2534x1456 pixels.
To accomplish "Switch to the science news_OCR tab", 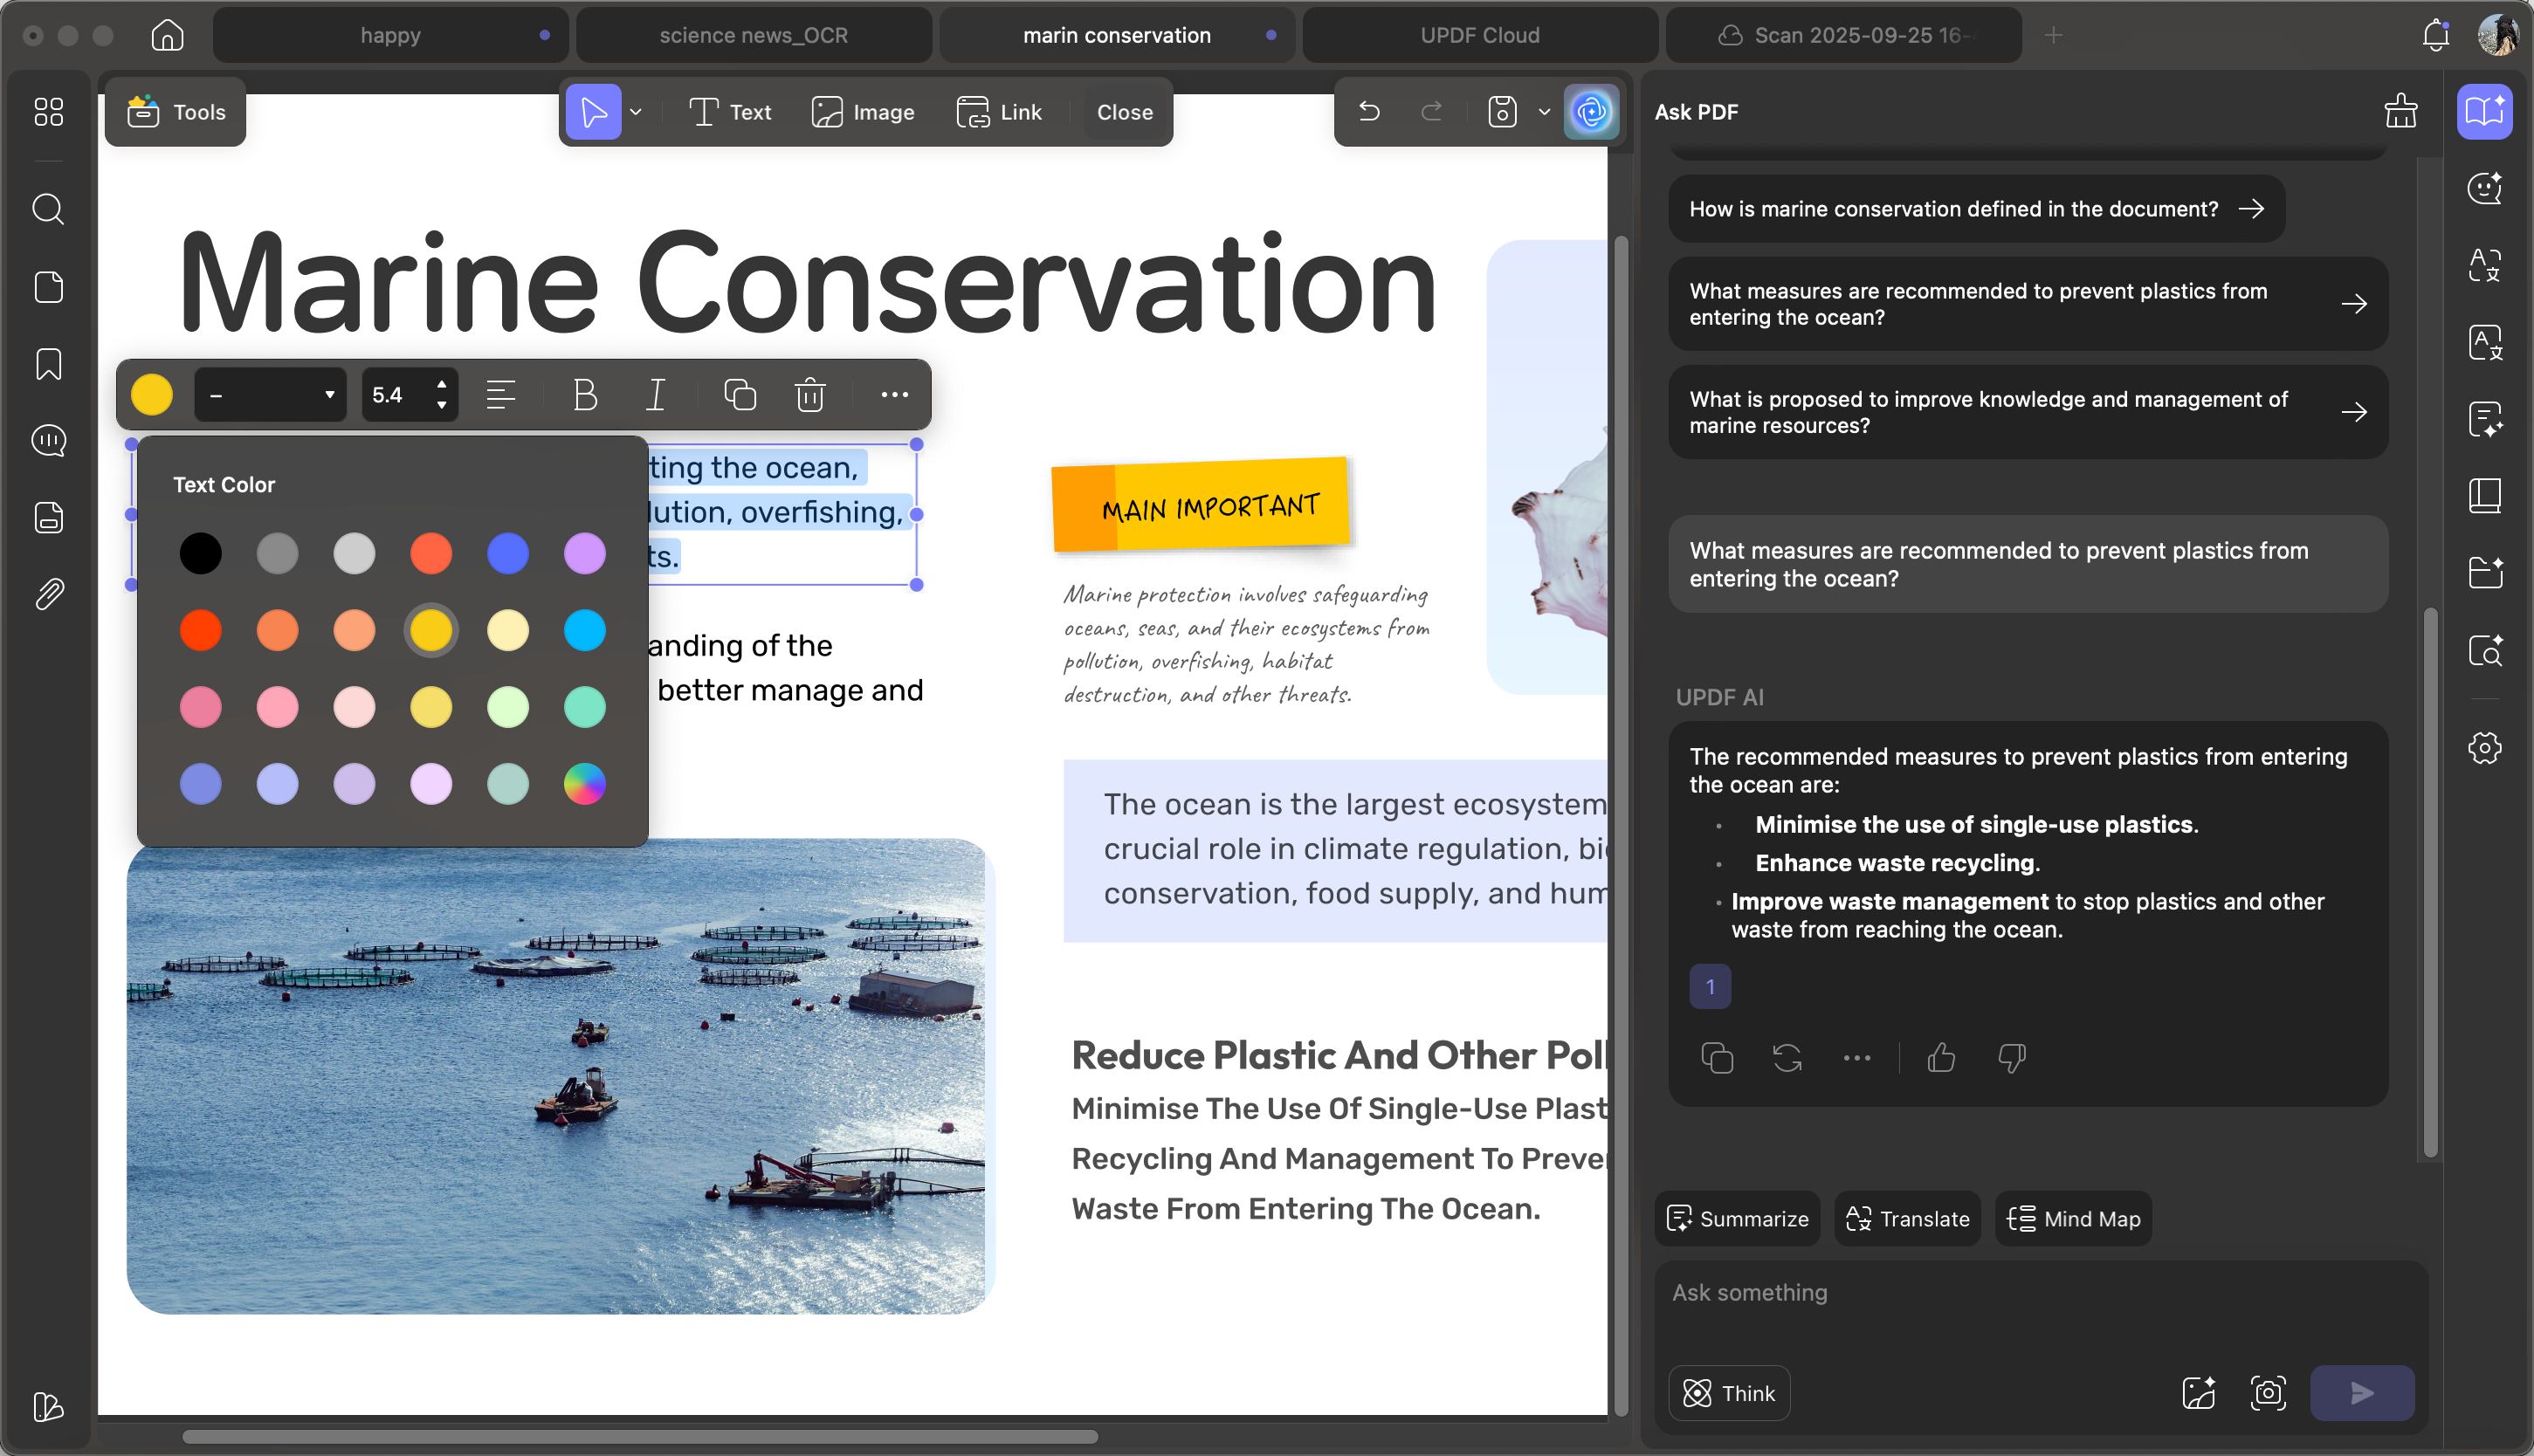I will click(x=753, y=35).
